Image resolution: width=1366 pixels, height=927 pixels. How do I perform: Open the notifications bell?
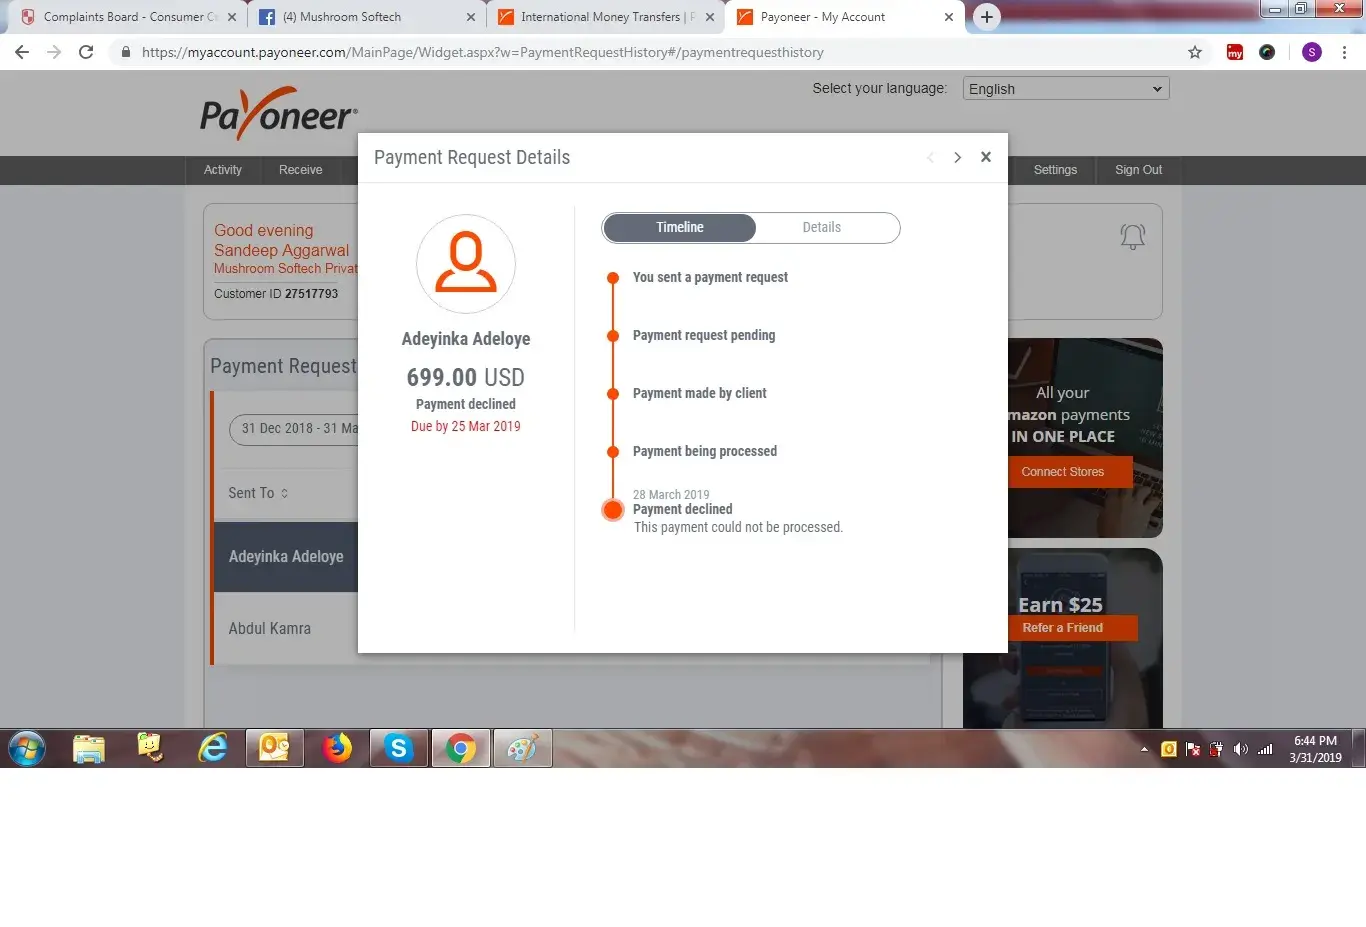(x=1132, y=236)
